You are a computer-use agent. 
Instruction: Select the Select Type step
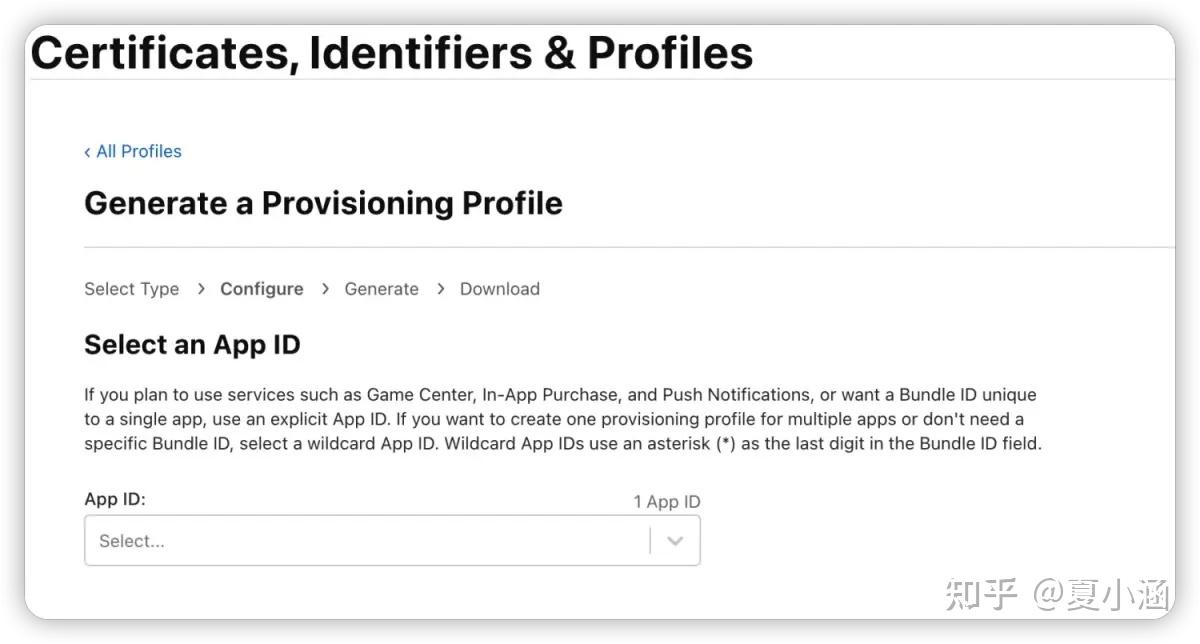pyautogui.click(x=131, y=289)
